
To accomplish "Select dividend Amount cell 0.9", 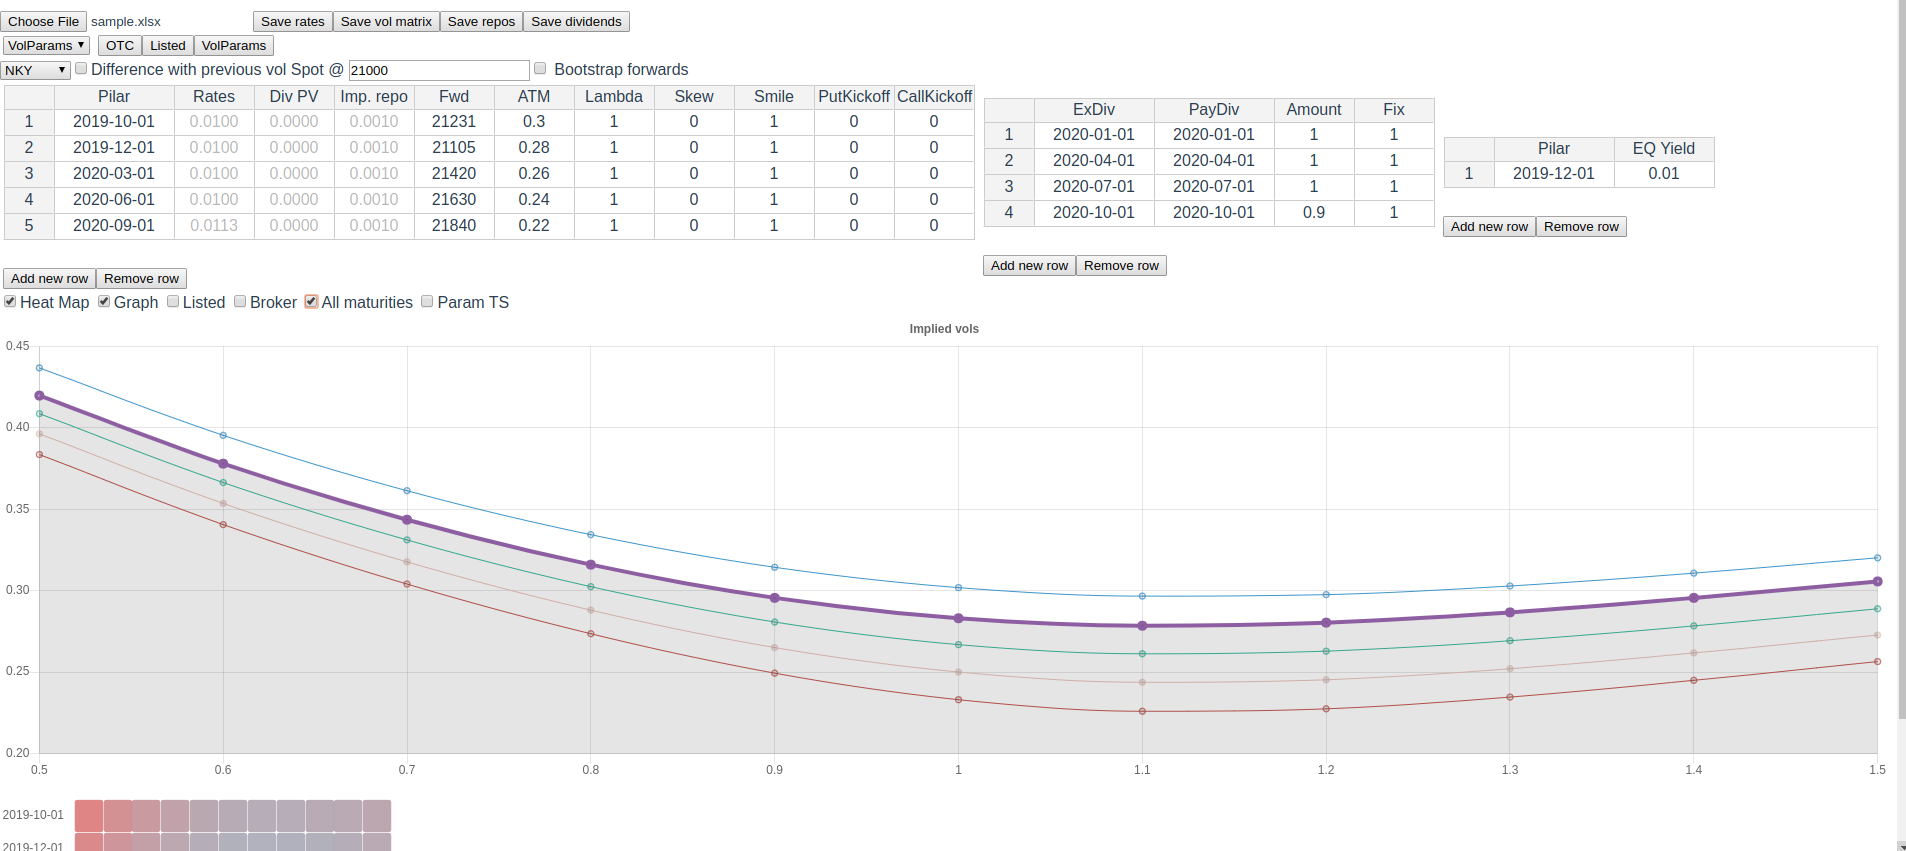I will 1314,213.
